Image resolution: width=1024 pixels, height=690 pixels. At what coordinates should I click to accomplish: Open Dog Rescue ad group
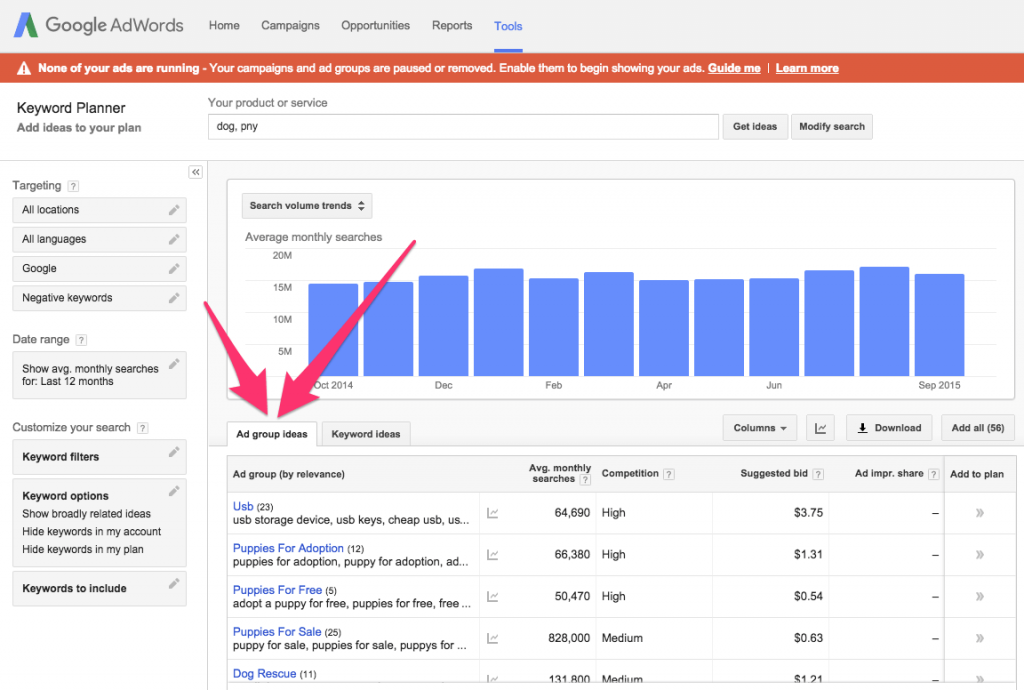(x=264, y=674)
